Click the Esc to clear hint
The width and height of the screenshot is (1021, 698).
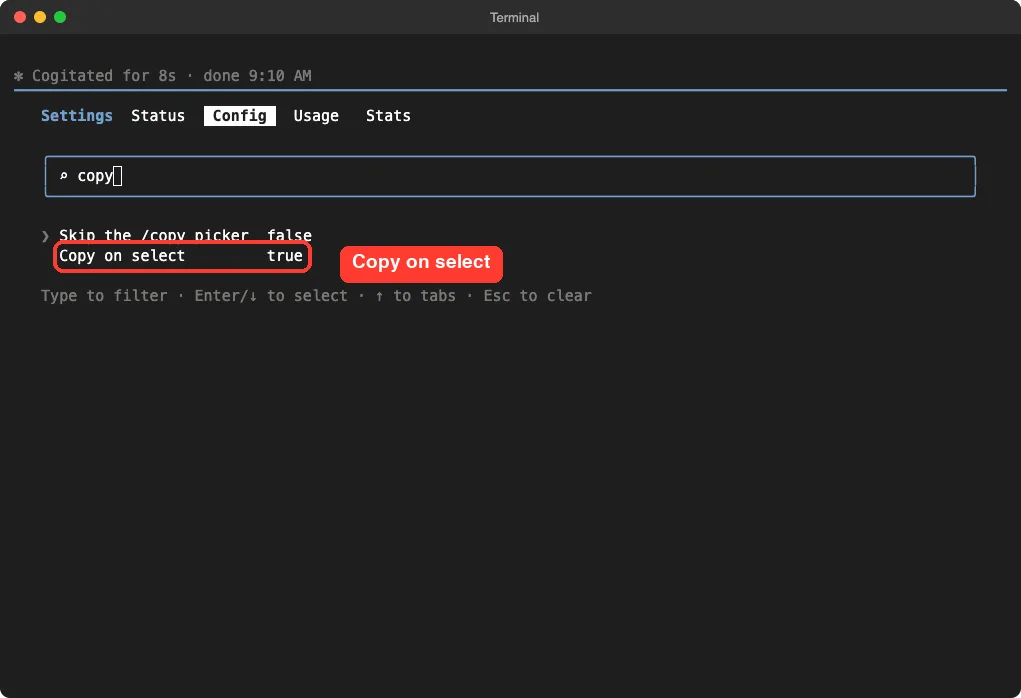(x=537, y=296)
